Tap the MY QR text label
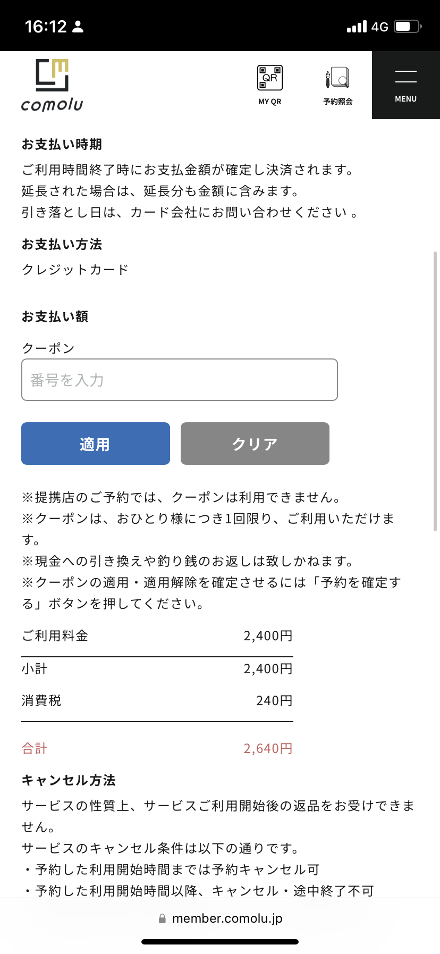Viewport: 440px width, 954px height. [x=270, y=102]
